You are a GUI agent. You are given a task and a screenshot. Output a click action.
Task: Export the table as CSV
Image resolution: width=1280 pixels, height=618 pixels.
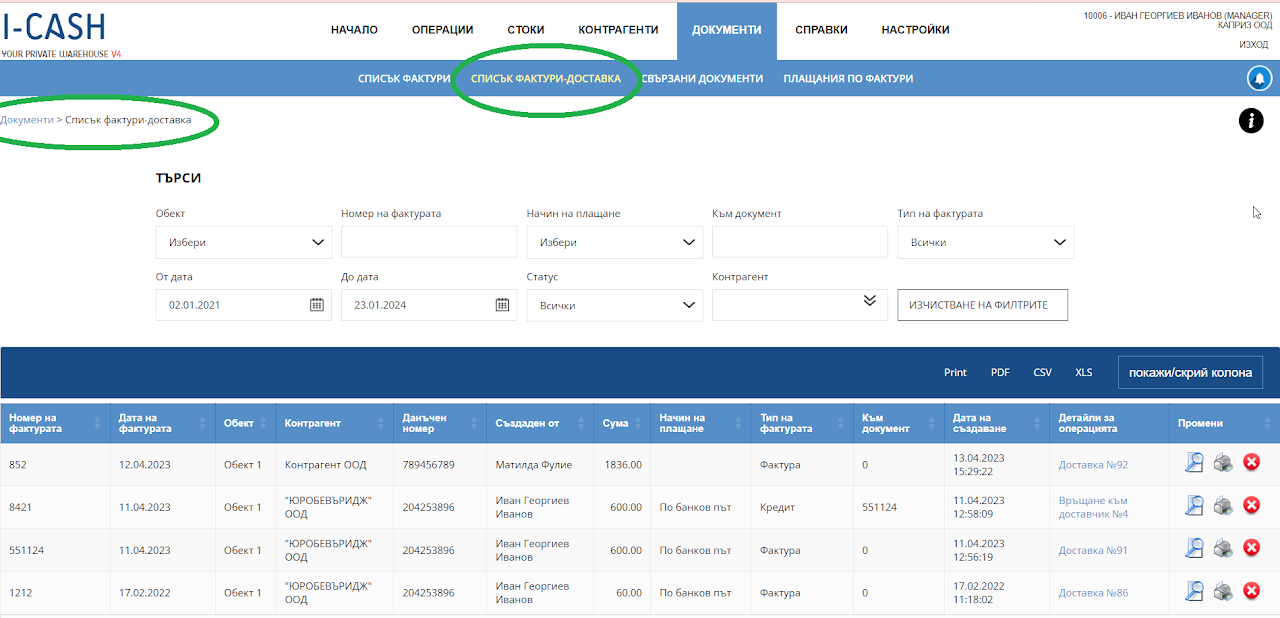[x=1043, y=372]
